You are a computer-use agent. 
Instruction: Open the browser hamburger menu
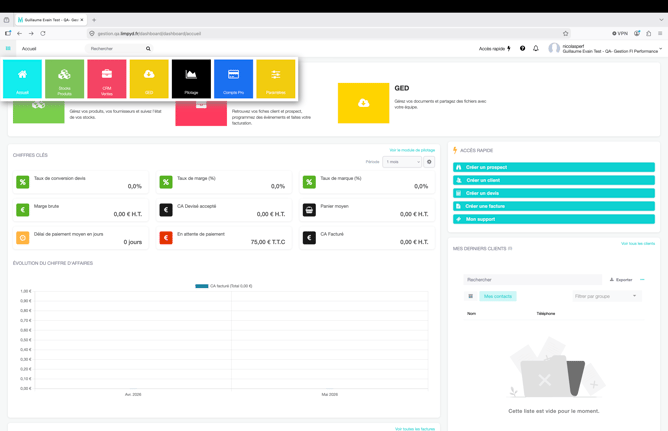point(660,33)
